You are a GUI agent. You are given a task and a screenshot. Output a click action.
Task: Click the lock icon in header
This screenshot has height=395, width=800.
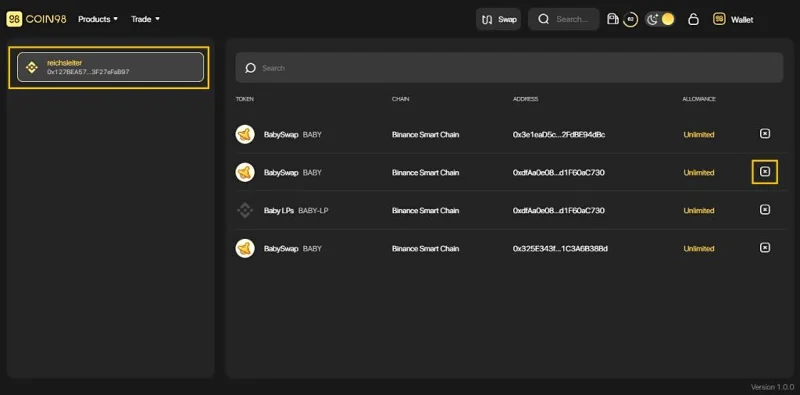pyautogui.click(x=693, y=19)
